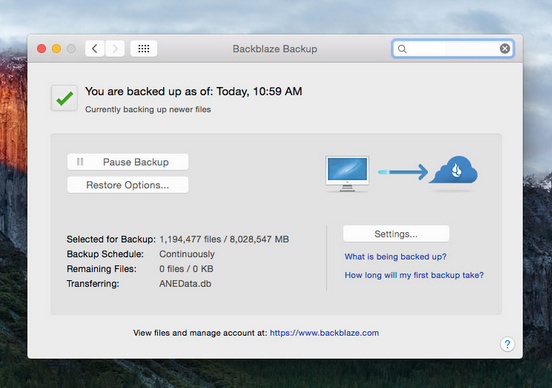
Task: Click the Restore Options... button
Action: [x=128, y=185]
